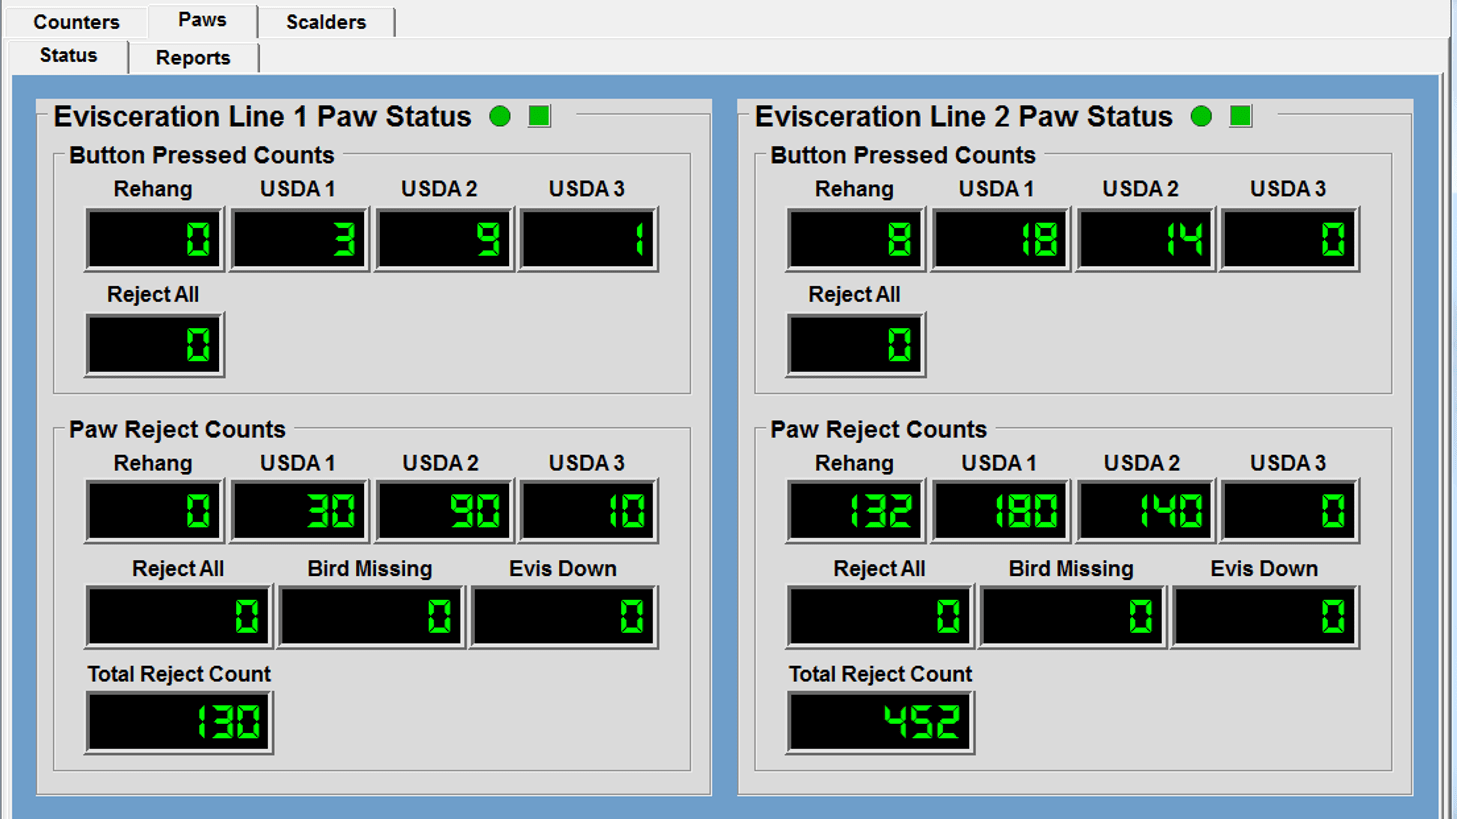
Task: Switch to the Status tab
Action: 67,56
